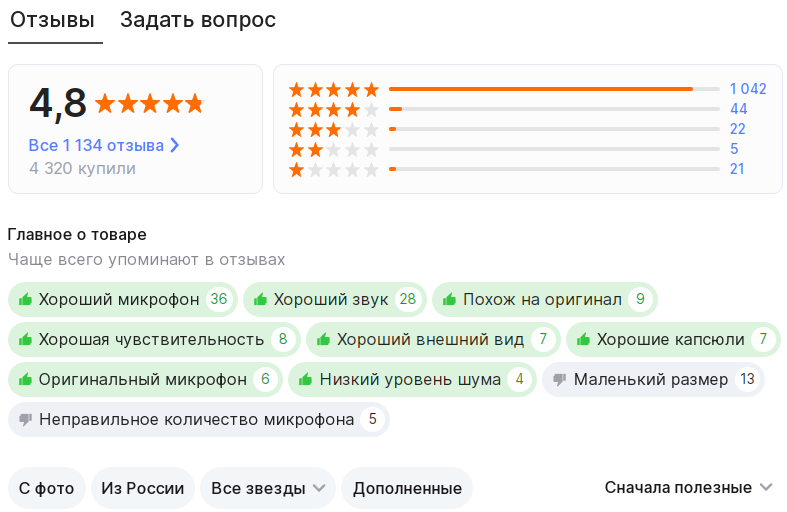This screenshot has height=512, width=787.
Task: Open the Все 1 134 отзыва link
Action: pos(96,145)
